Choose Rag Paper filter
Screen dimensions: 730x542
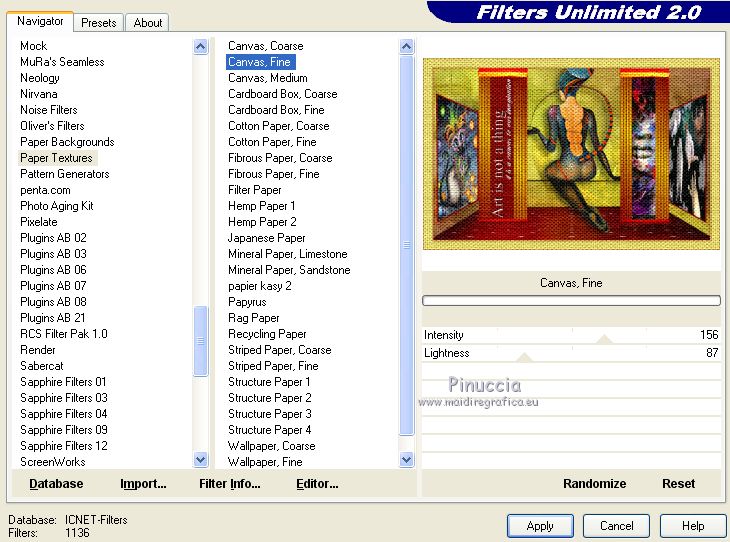point(254,318)
